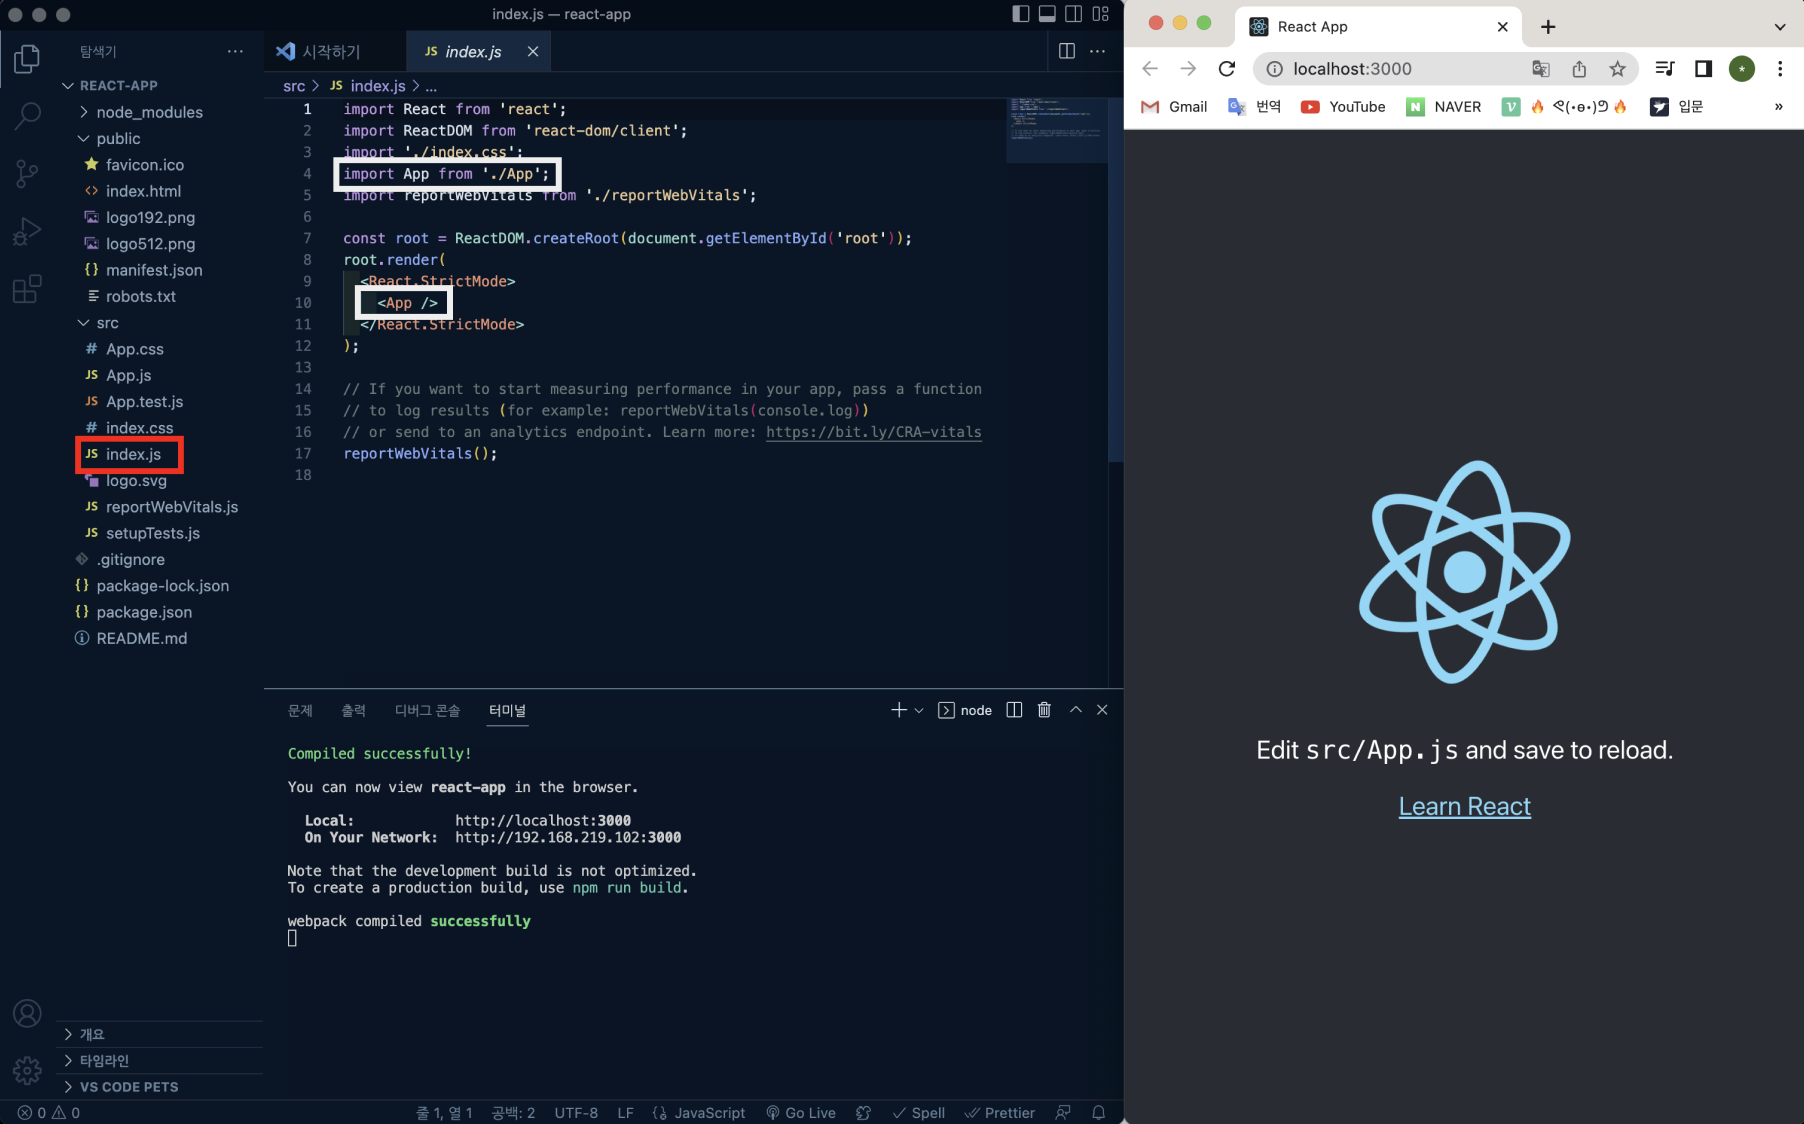This screenshot has width=1804, height=1124.
Task: Open Explorer views and more actions menu
Action: point(235,51)
